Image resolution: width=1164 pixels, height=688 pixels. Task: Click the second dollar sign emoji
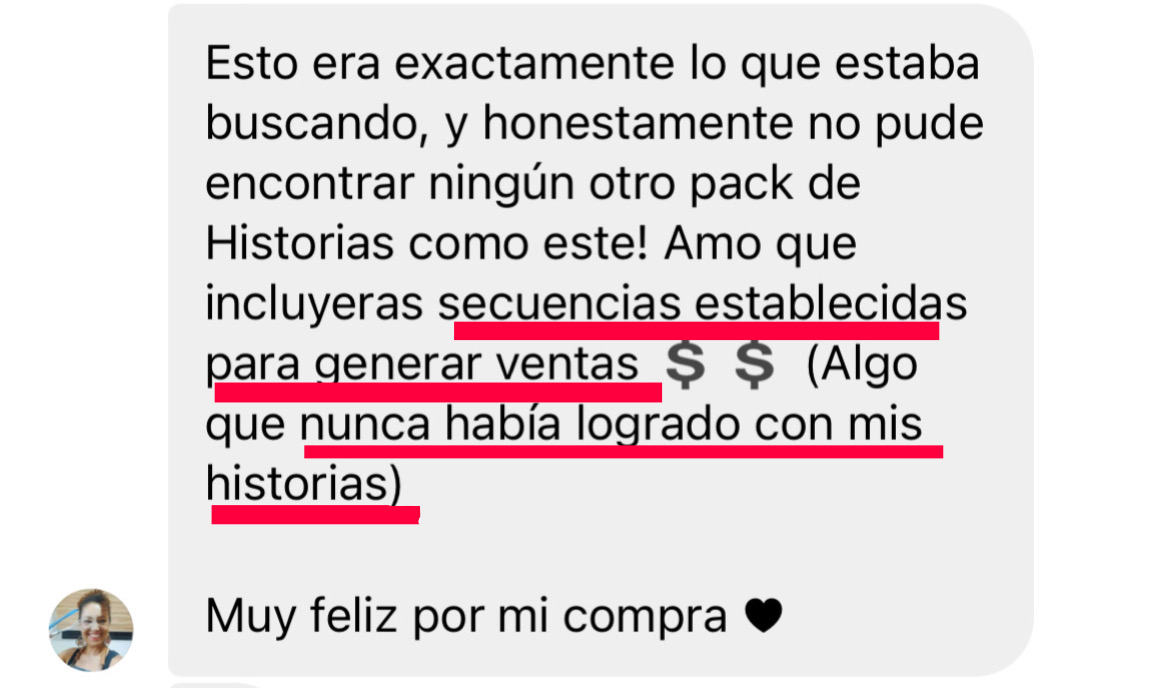754,364
